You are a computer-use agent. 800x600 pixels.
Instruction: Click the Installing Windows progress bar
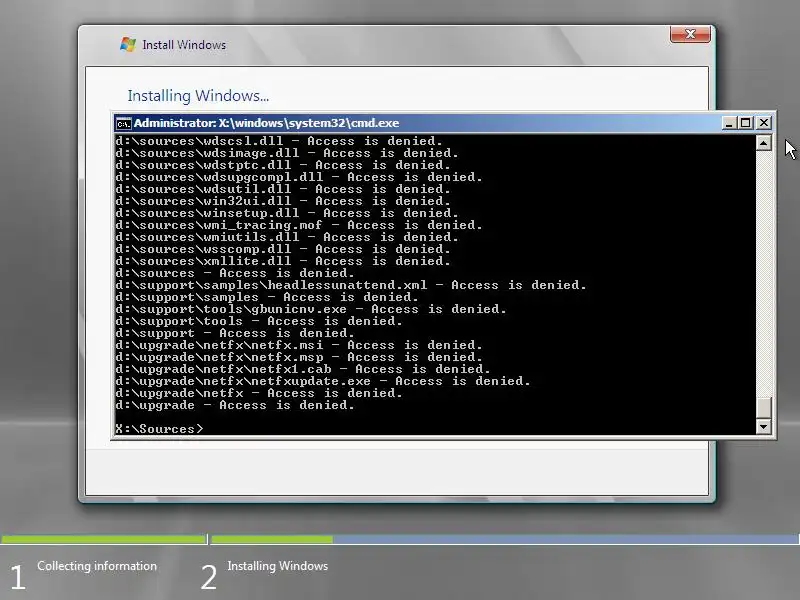click(x=505, y=539)
